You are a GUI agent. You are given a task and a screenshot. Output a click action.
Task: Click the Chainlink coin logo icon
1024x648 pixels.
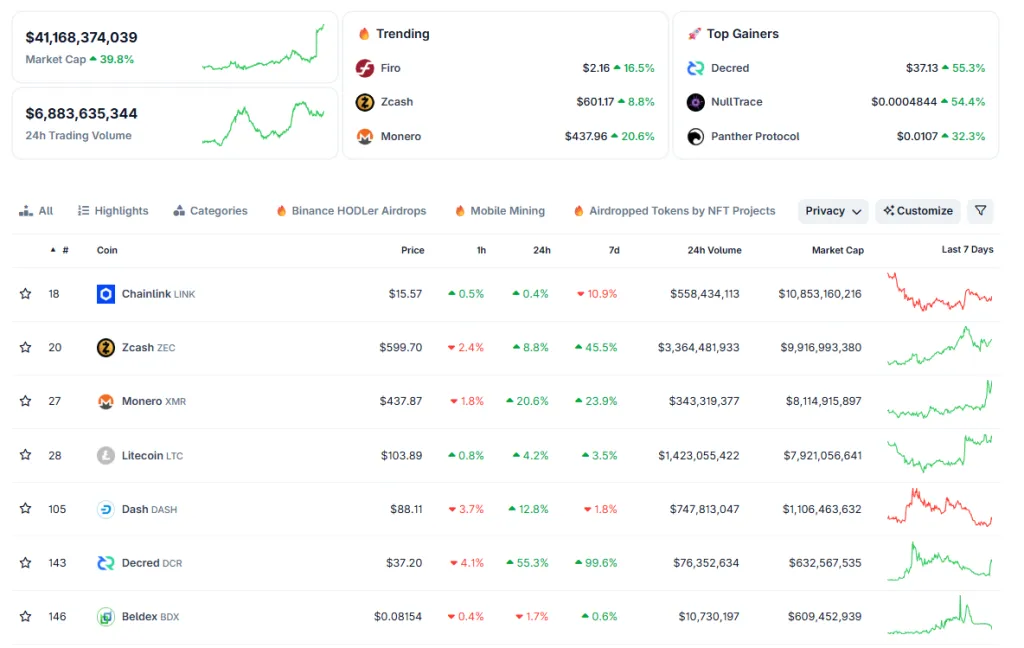click(106, 294)
